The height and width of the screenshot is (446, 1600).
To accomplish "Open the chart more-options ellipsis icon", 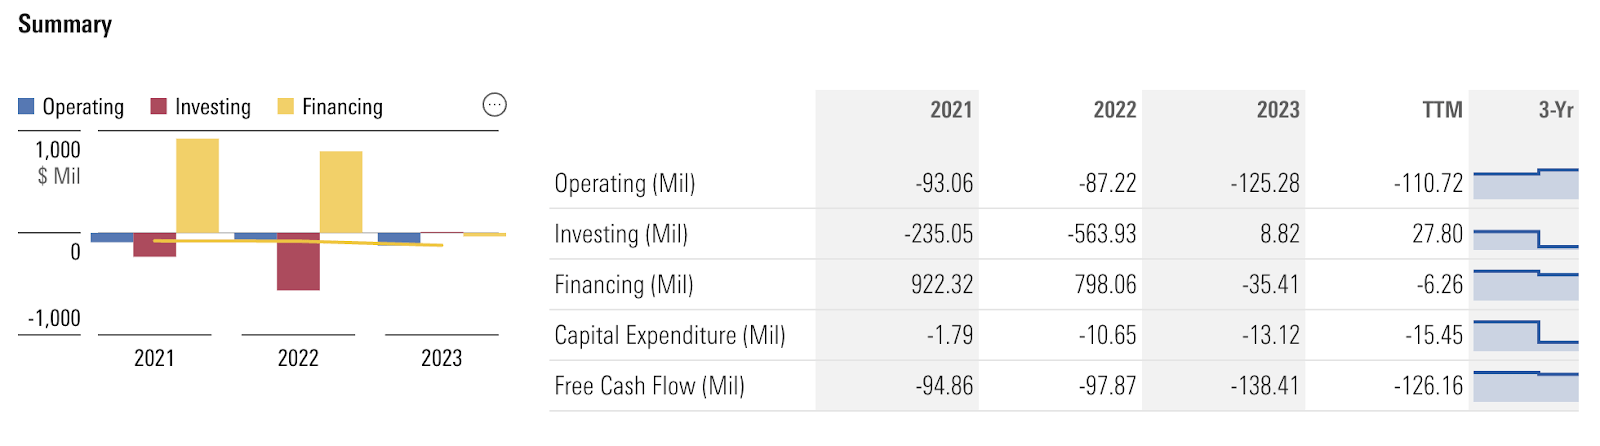I will 494,105.
